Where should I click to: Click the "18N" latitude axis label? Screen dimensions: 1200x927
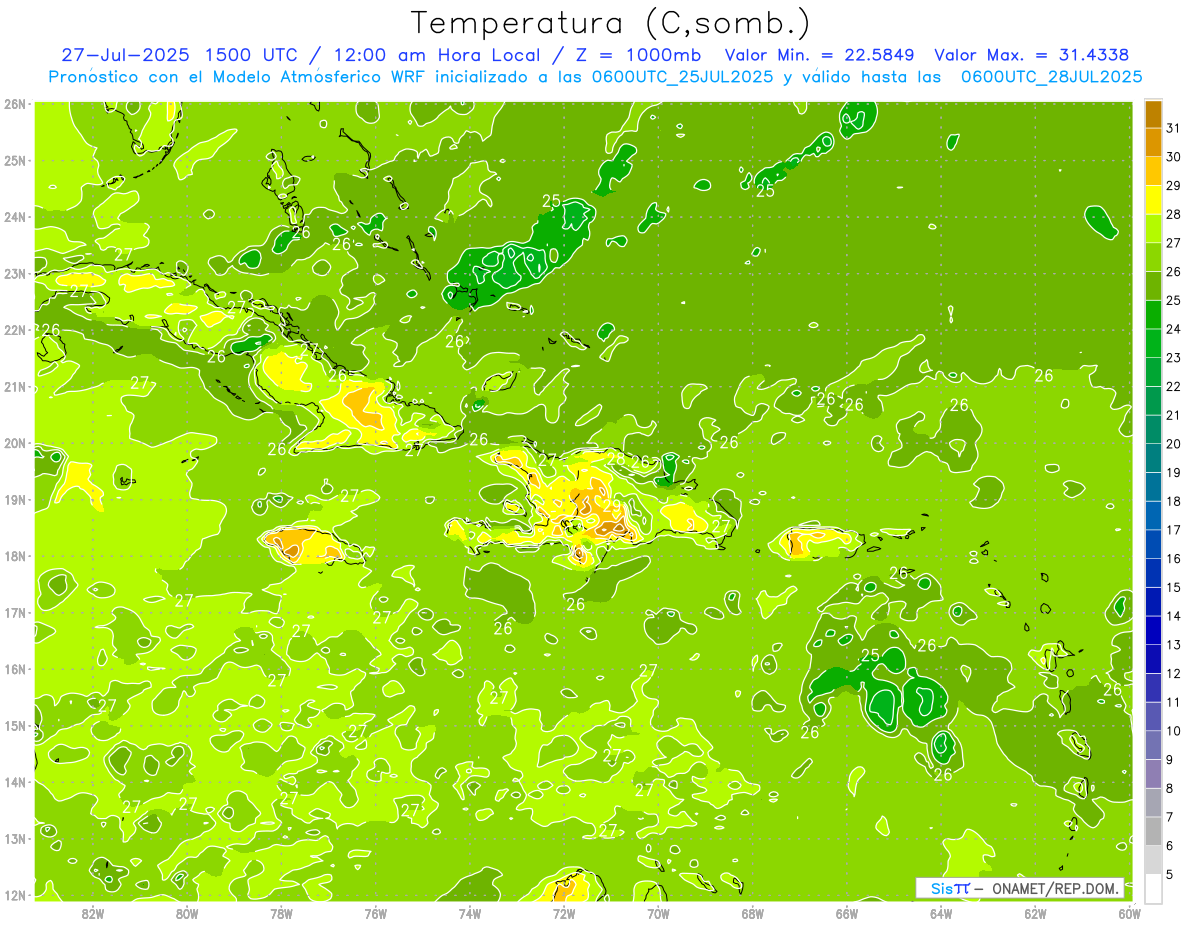(x=14, y=556)
